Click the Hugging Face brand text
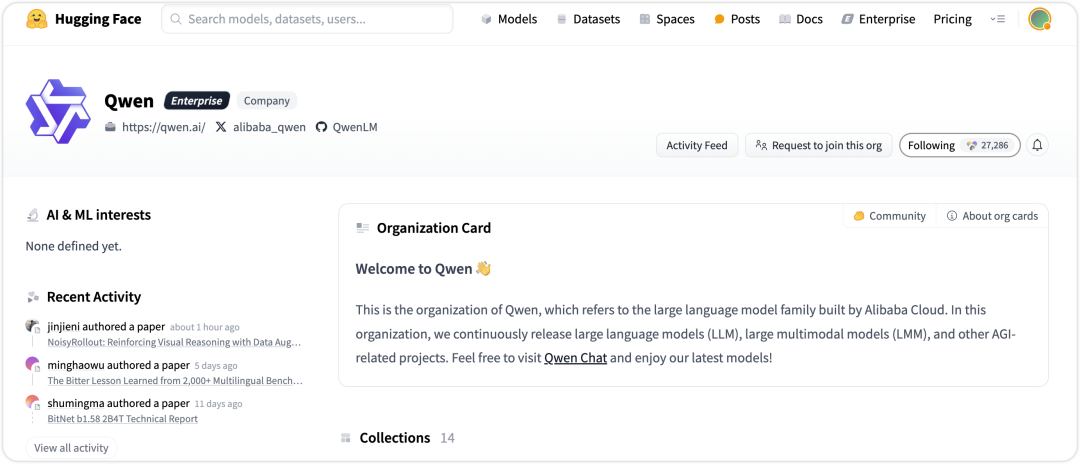Screen dimensions: 1080x464 pyautogui.click(x=98, y=19)
